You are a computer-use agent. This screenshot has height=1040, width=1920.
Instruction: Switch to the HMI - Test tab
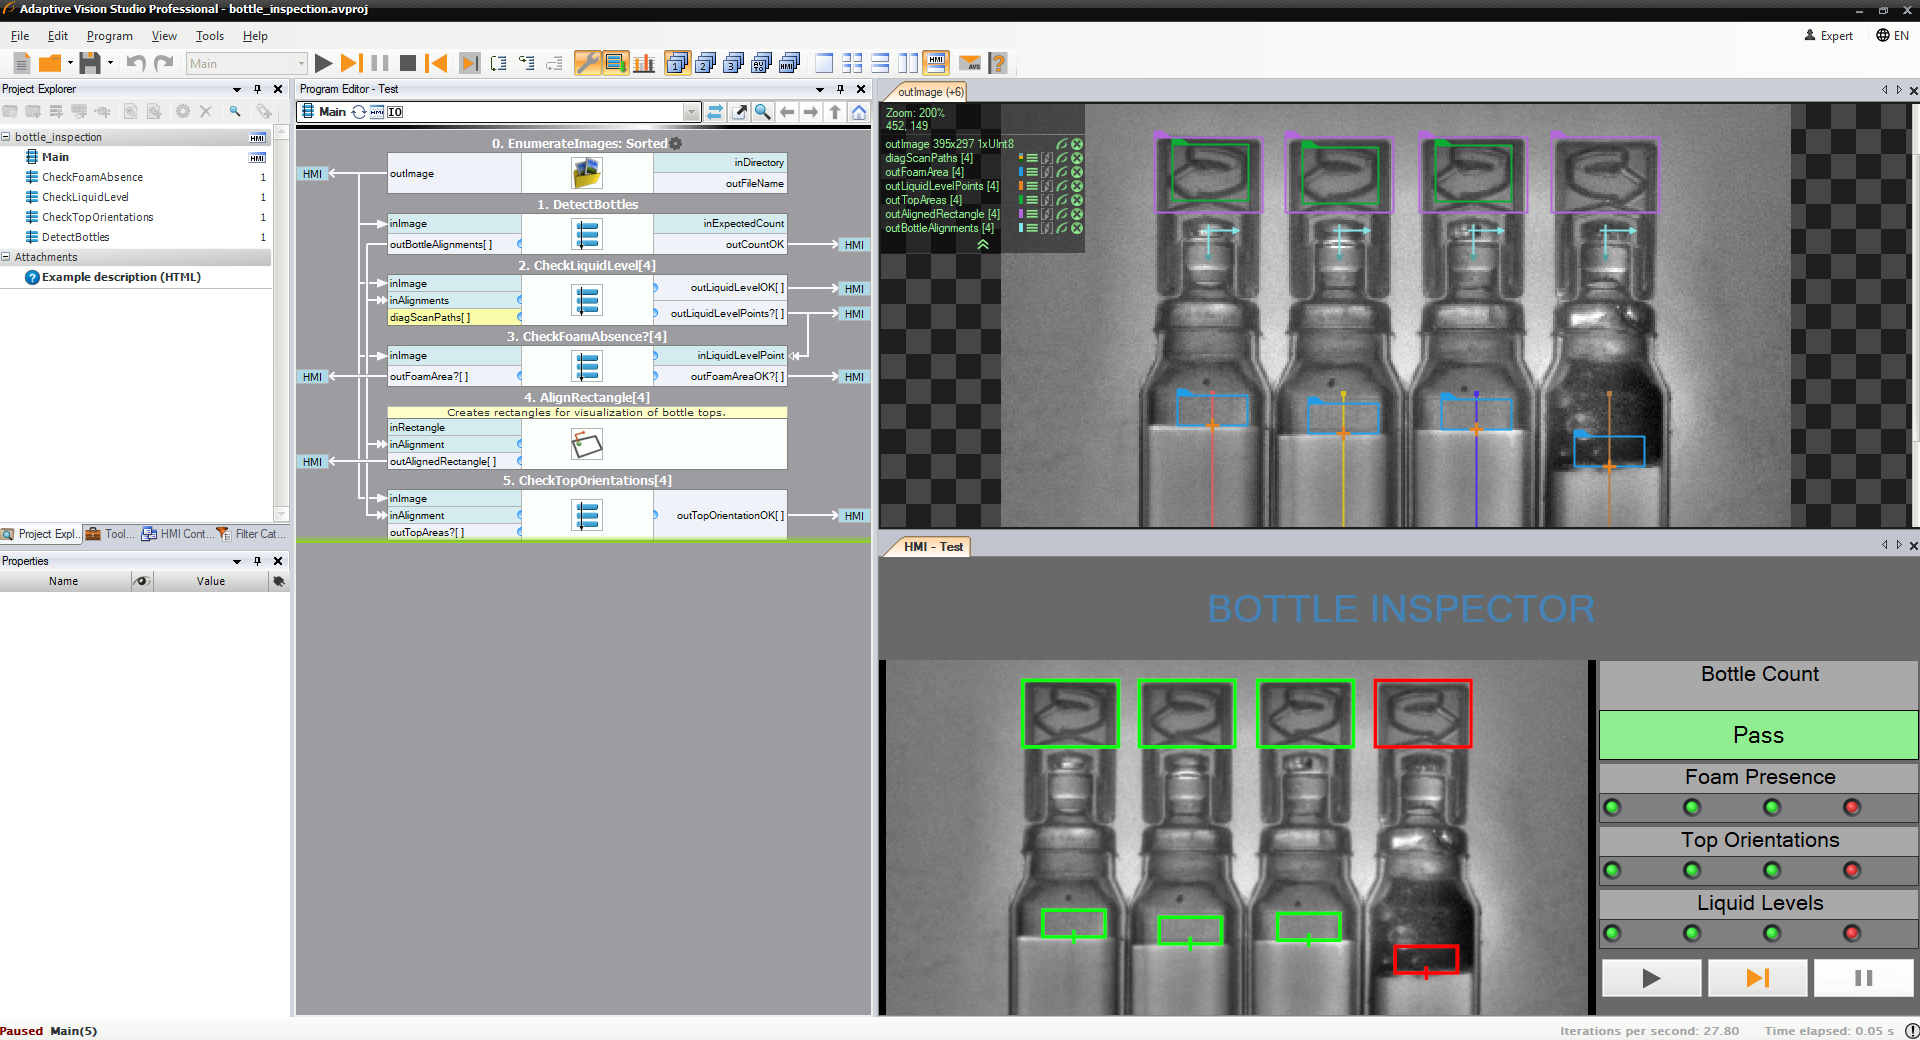click(x=932, y=547)
